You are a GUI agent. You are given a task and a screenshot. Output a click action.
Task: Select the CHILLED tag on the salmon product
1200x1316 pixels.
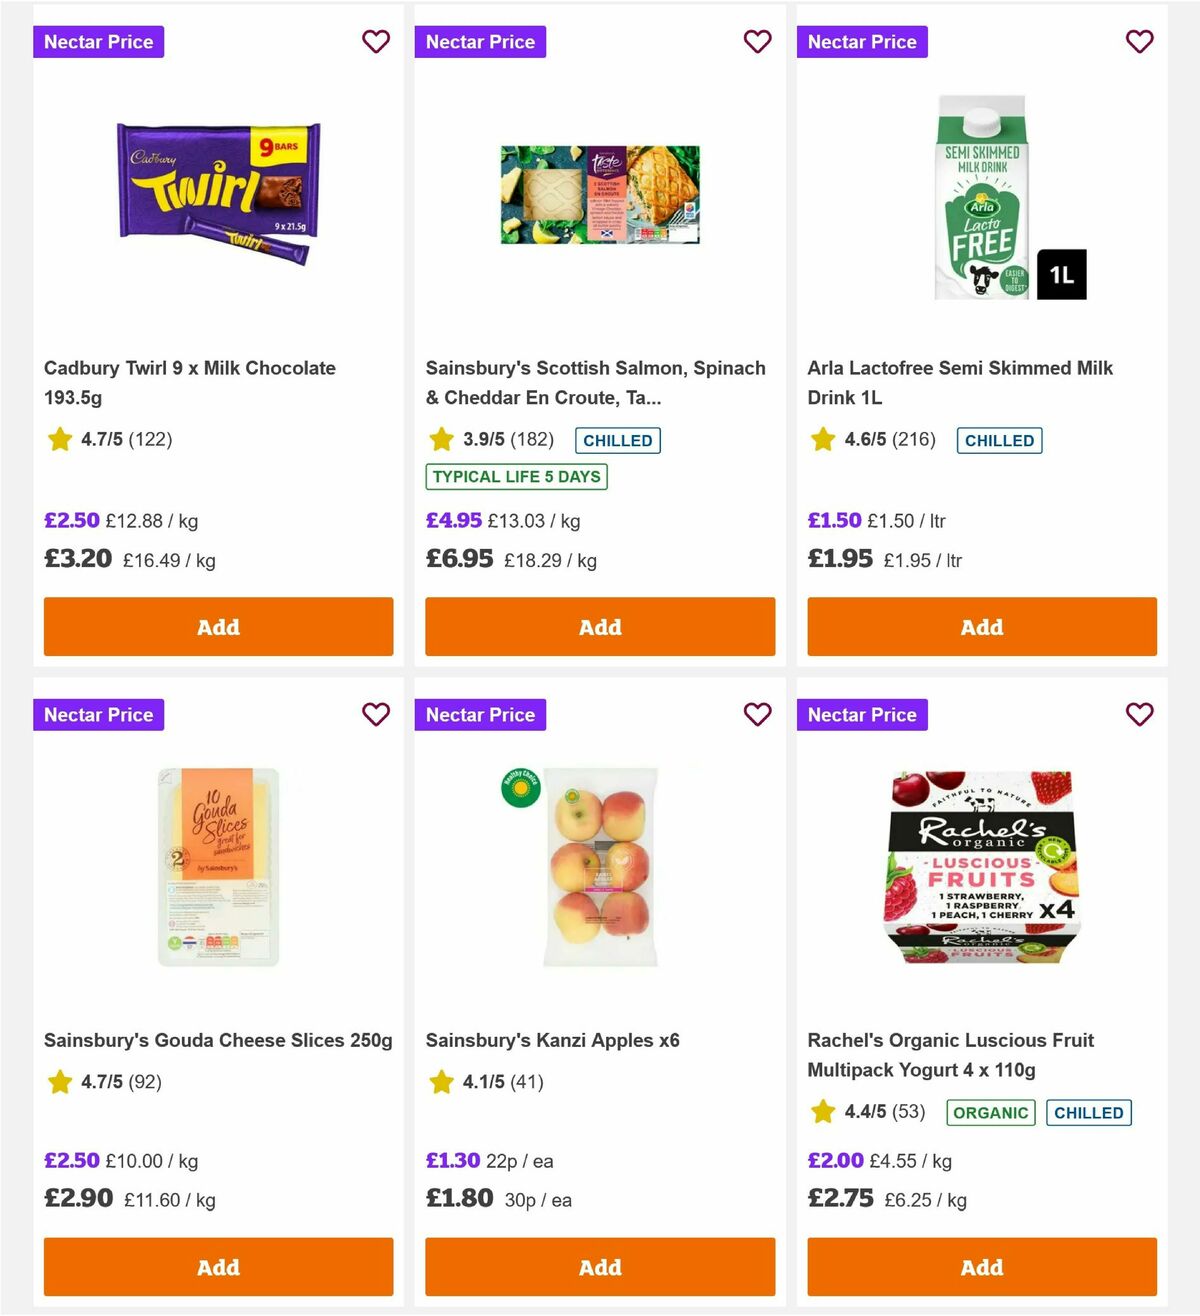click(x=617, y=440)
